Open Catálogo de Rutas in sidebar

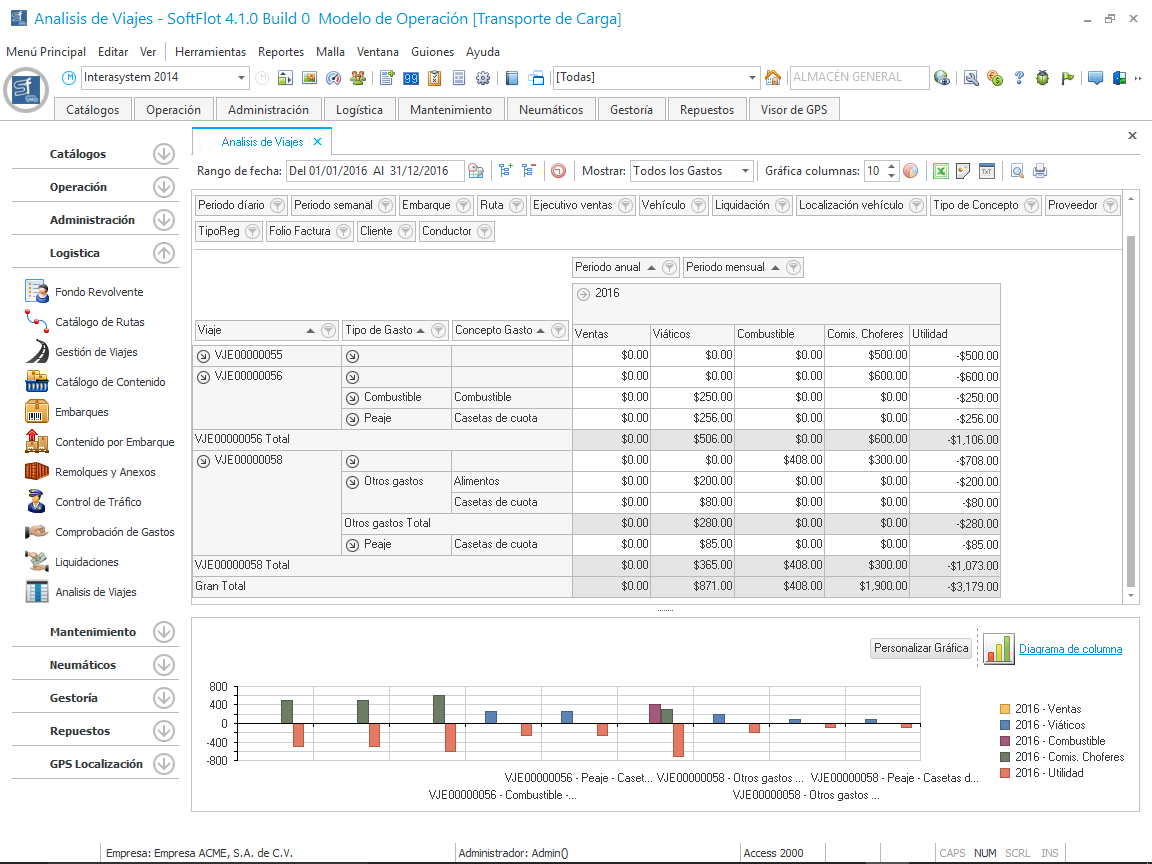(99, 322)
